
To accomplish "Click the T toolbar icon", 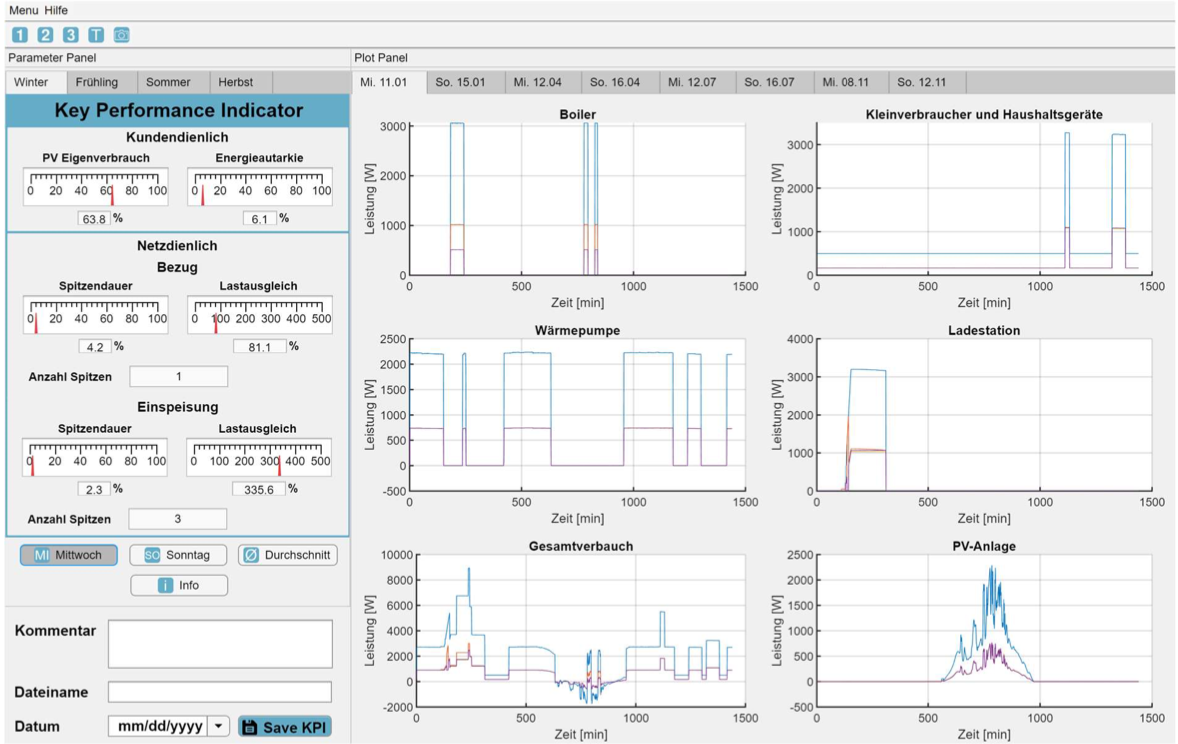I will click(x=95, y=35).
